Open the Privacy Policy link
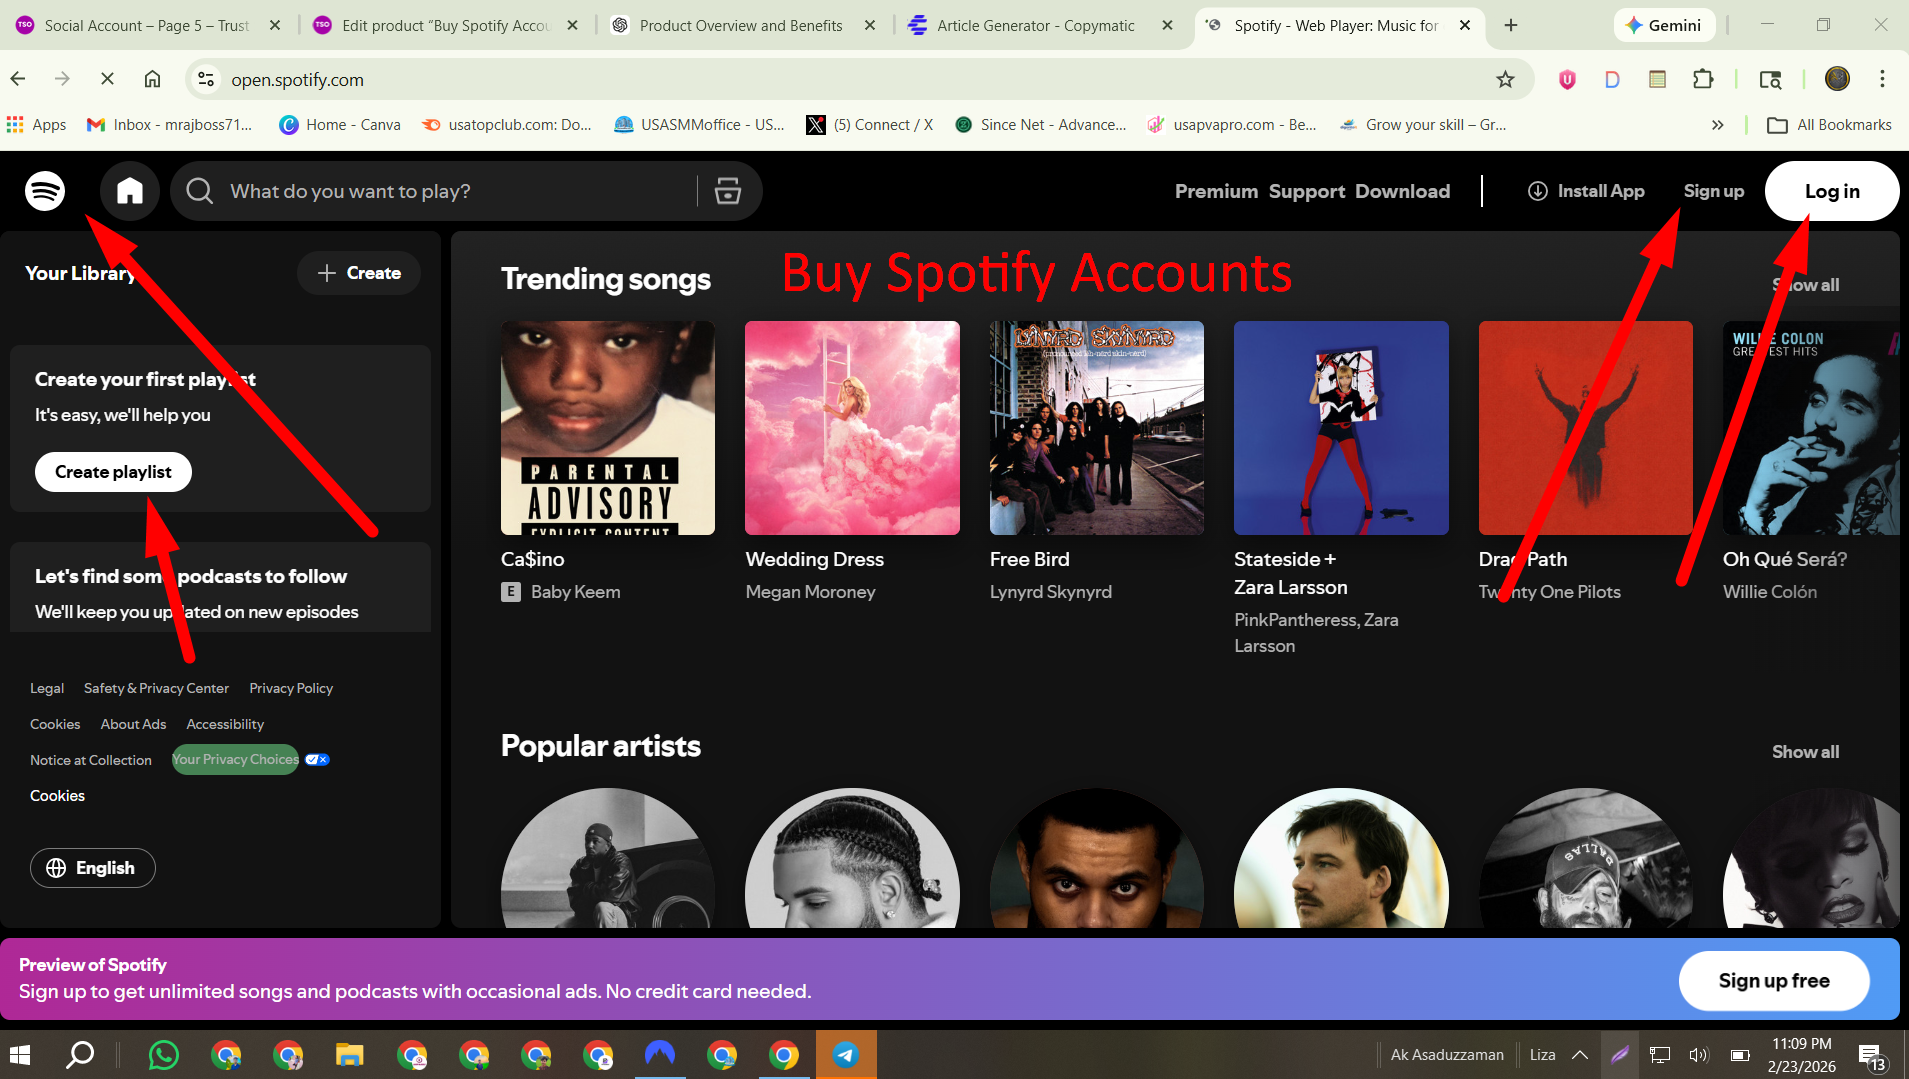 [291, 688]
